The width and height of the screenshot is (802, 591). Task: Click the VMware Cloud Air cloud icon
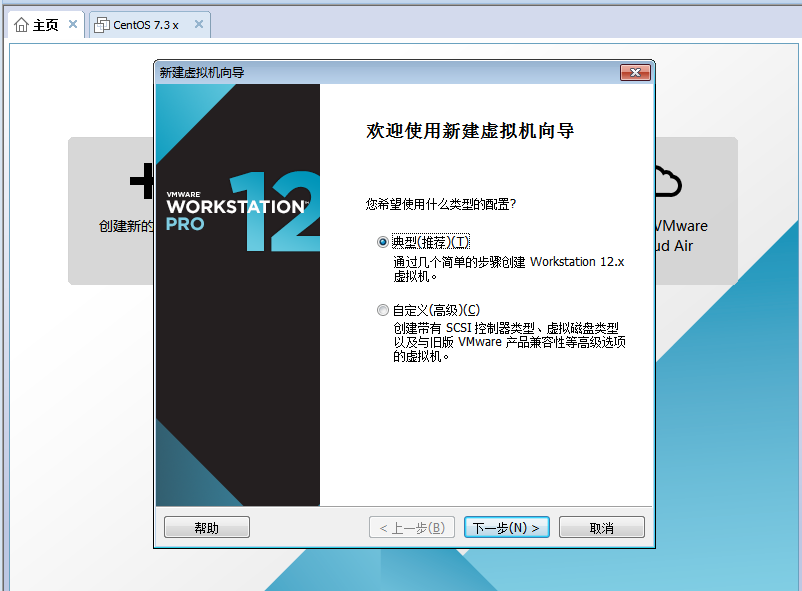[668, 182]
